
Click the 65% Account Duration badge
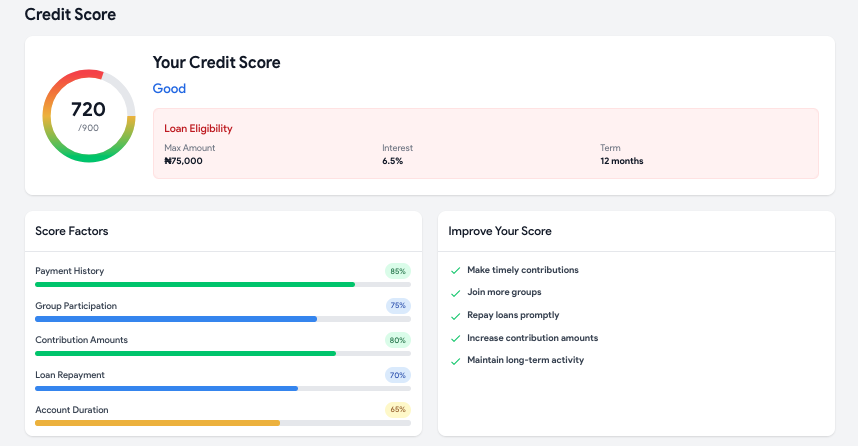click(398, 409)
